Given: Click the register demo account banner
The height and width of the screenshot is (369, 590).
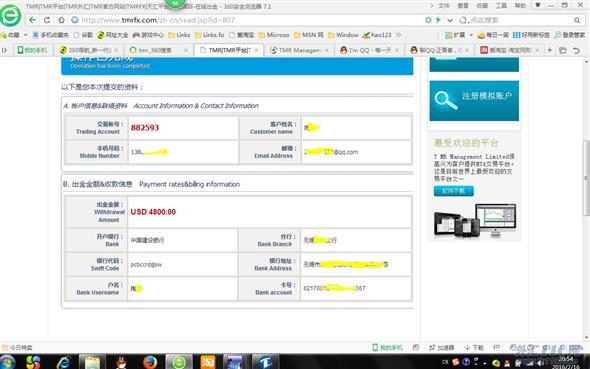Looking at the screenshot, I should [474, 100].
